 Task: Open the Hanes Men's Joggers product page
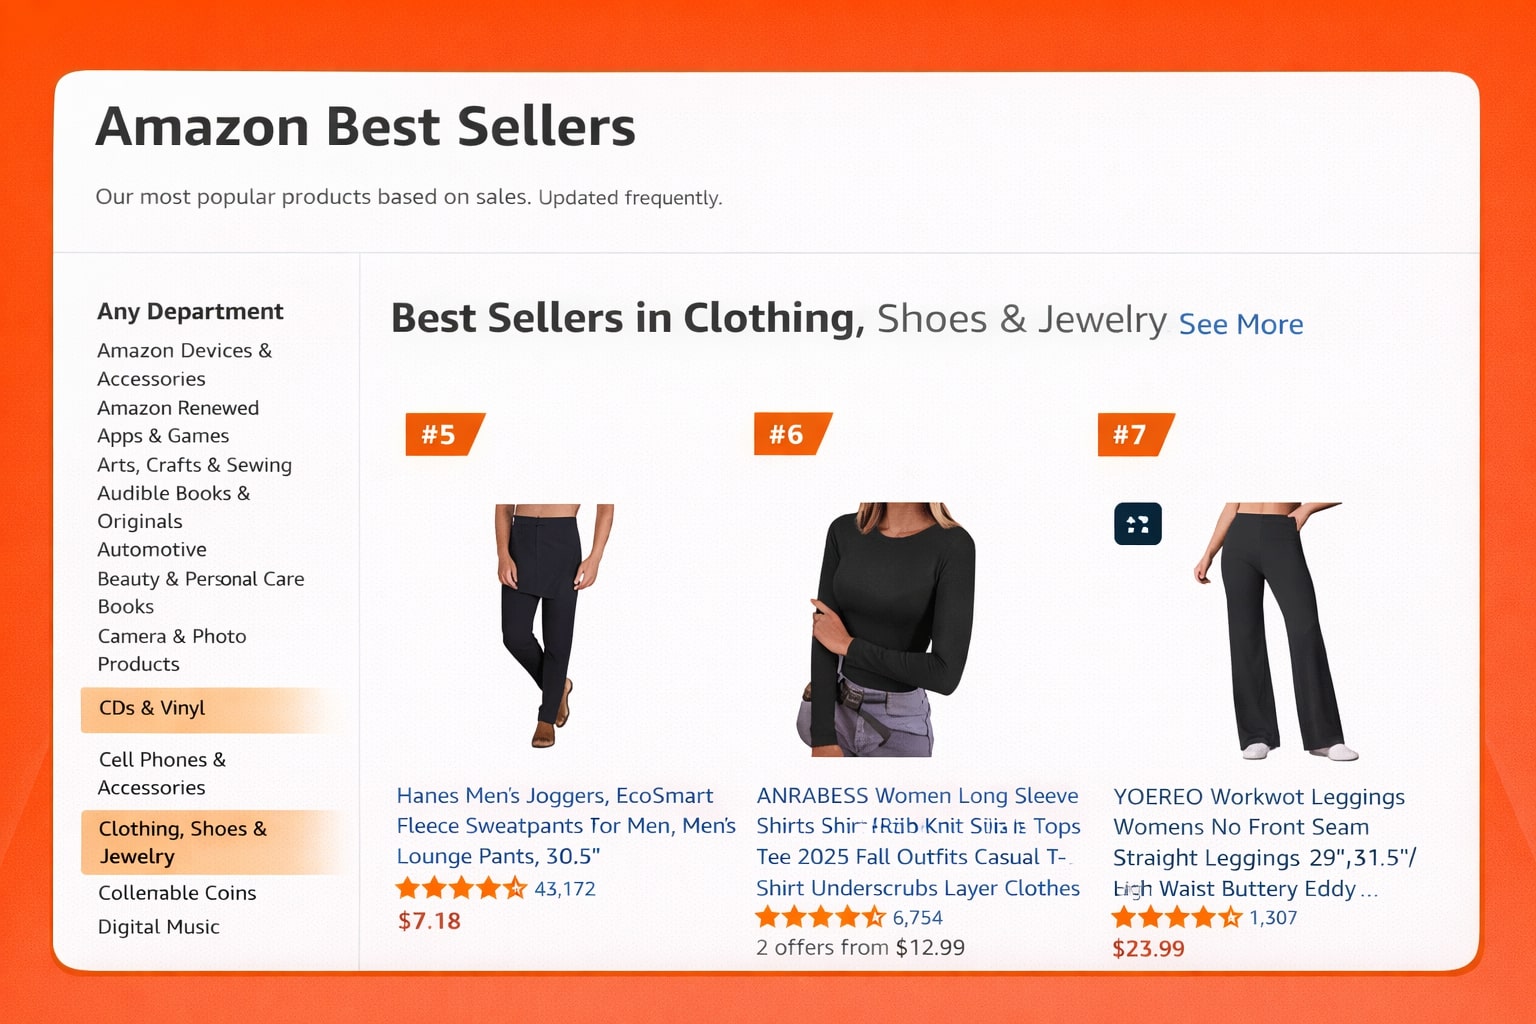tap(565, 825)
